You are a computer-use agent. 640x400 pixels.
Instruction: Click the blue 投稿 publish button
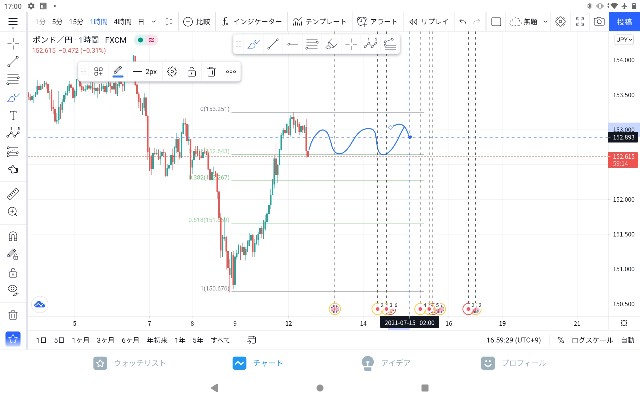point(624,22)
